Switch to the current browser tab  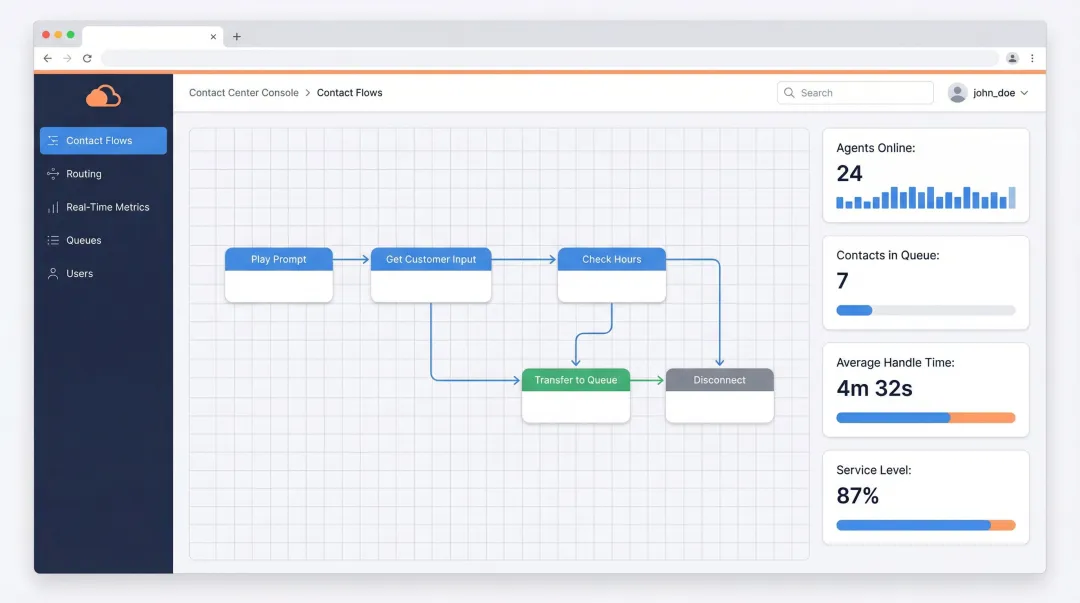click(150, 34)
